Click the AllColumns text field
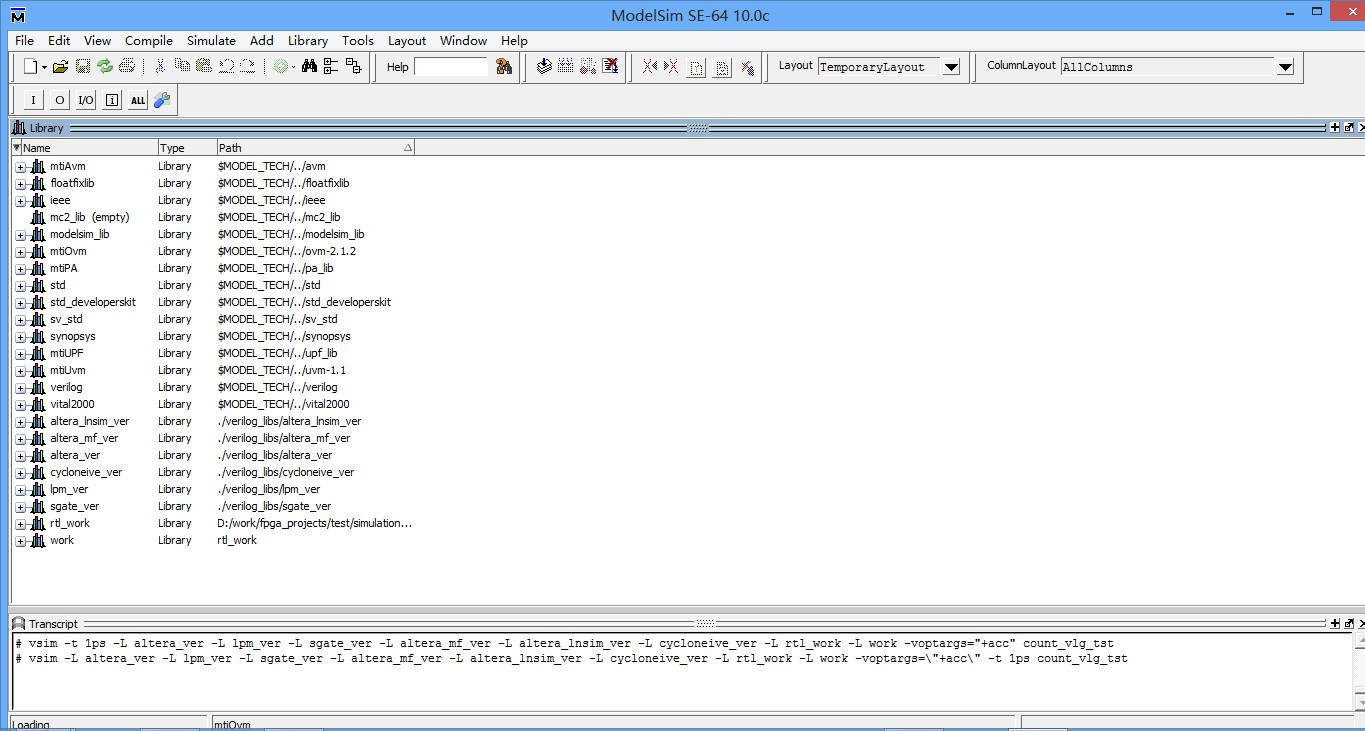 [x=1168, y=67]
